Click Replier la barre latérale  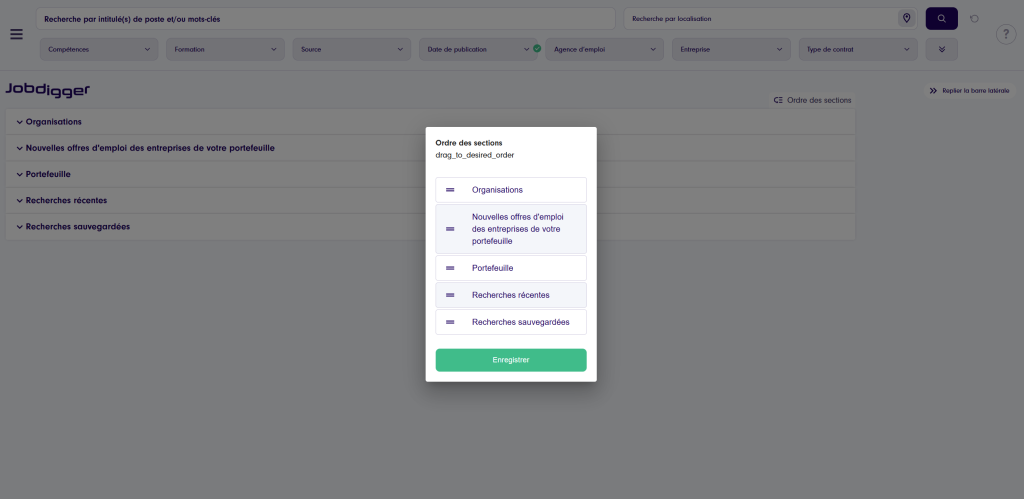(x=968, y=91)
